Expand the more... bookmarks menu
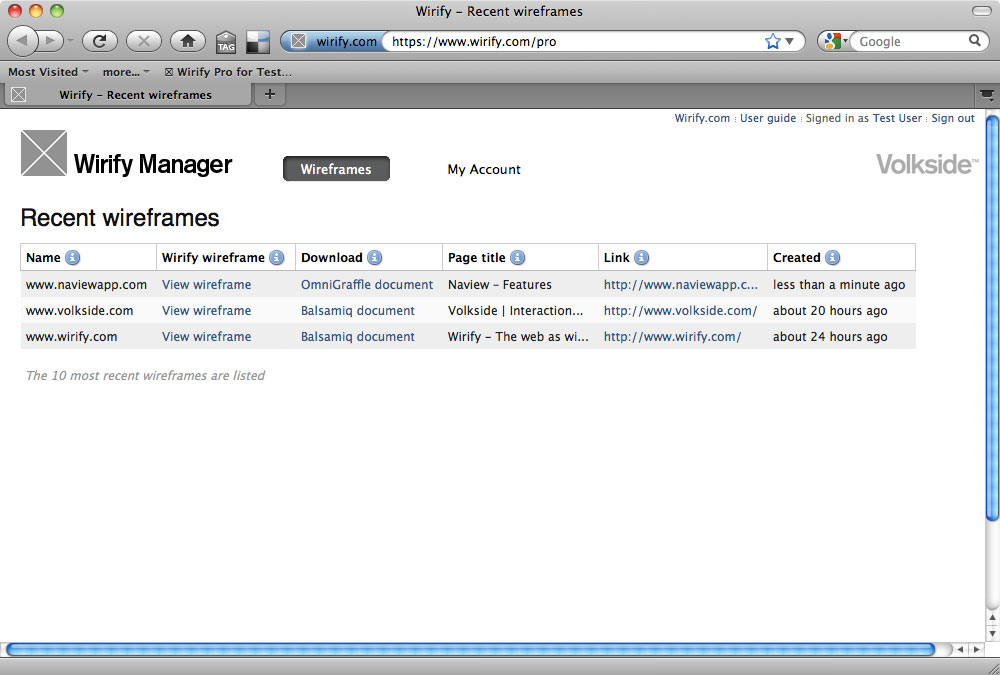The image size is (1000, 675). [126, 72]
